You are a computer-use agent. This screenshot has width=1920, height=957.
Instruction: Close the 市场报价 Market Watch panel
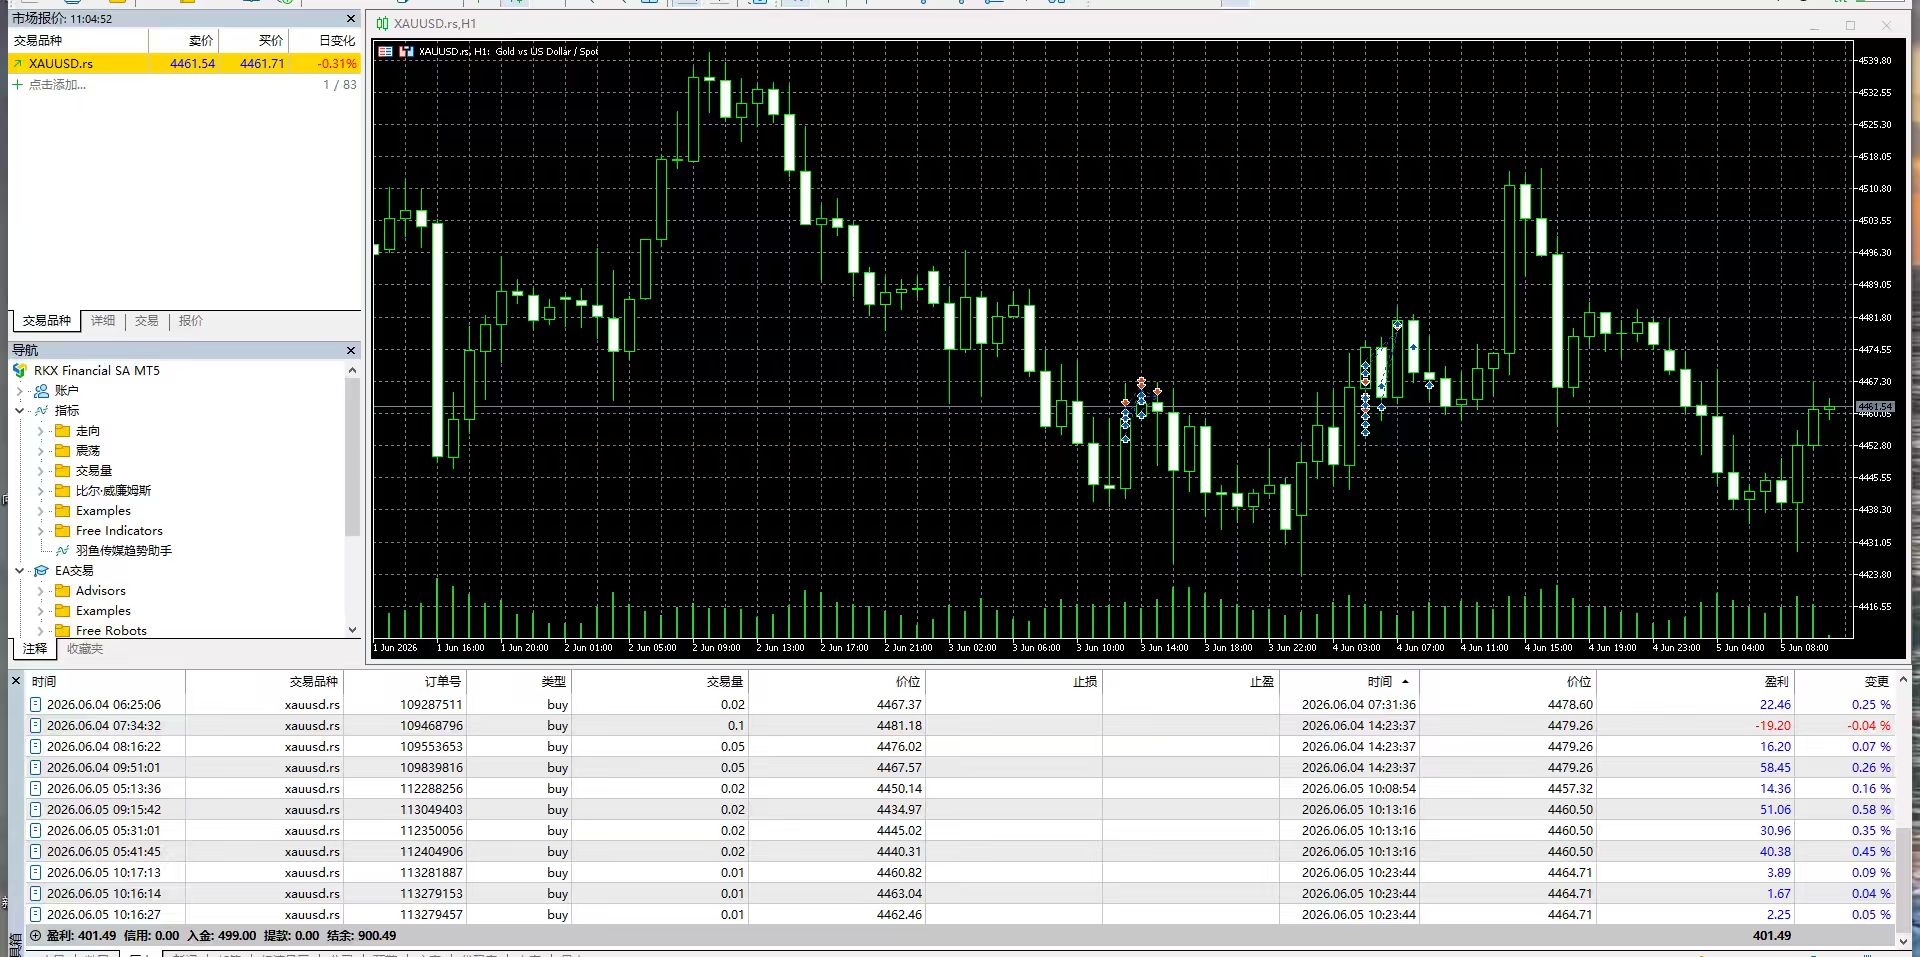[x=351, y=18]
